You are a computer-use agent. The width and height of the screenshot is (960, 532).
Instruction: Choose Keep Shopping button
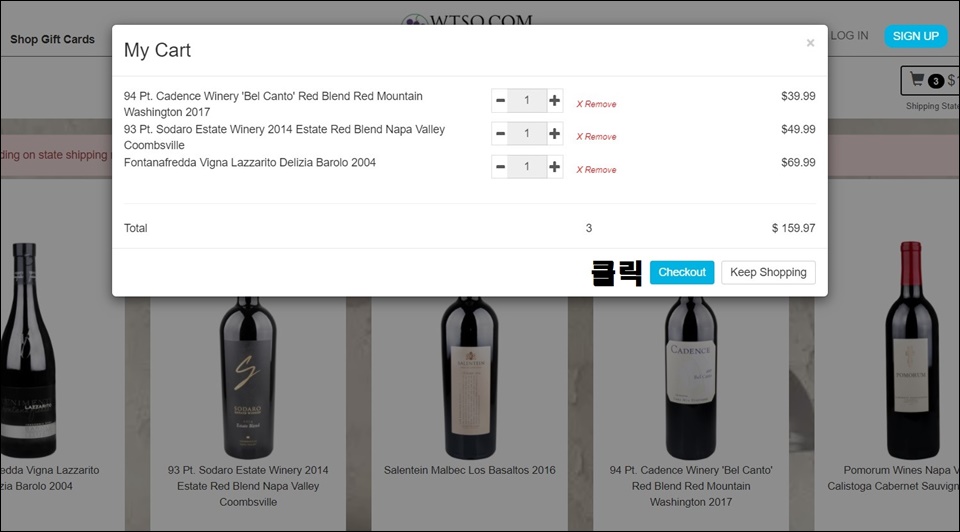[768, 272]
